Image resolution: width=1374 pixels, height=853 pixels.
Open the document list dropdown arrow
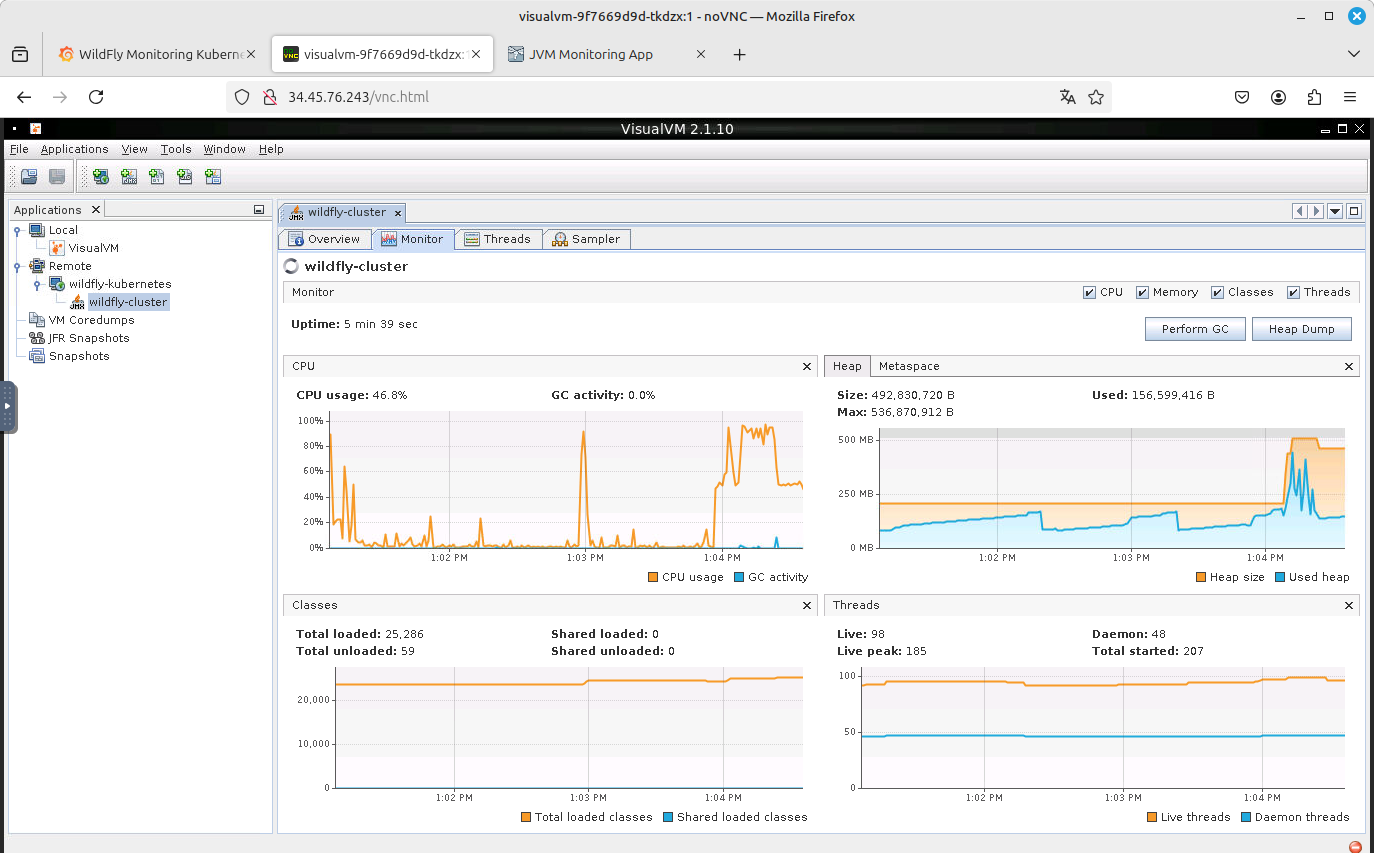point(1334,211)
